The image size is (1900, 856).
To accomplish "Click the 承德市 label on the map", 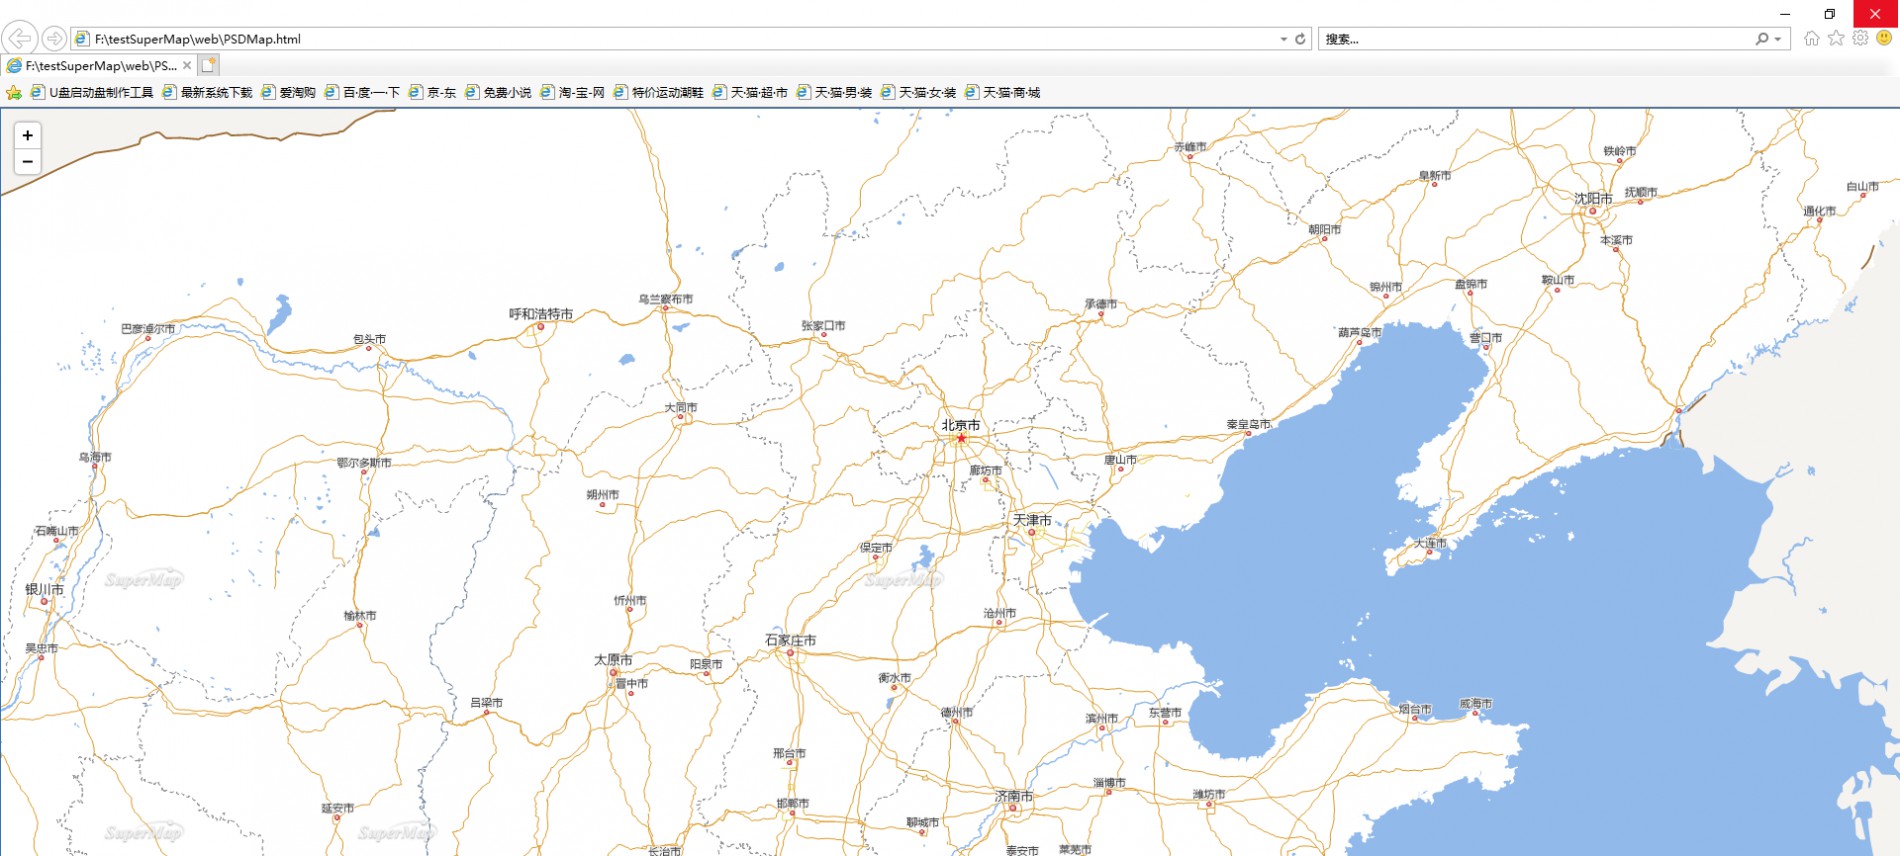I will 1101,304.
